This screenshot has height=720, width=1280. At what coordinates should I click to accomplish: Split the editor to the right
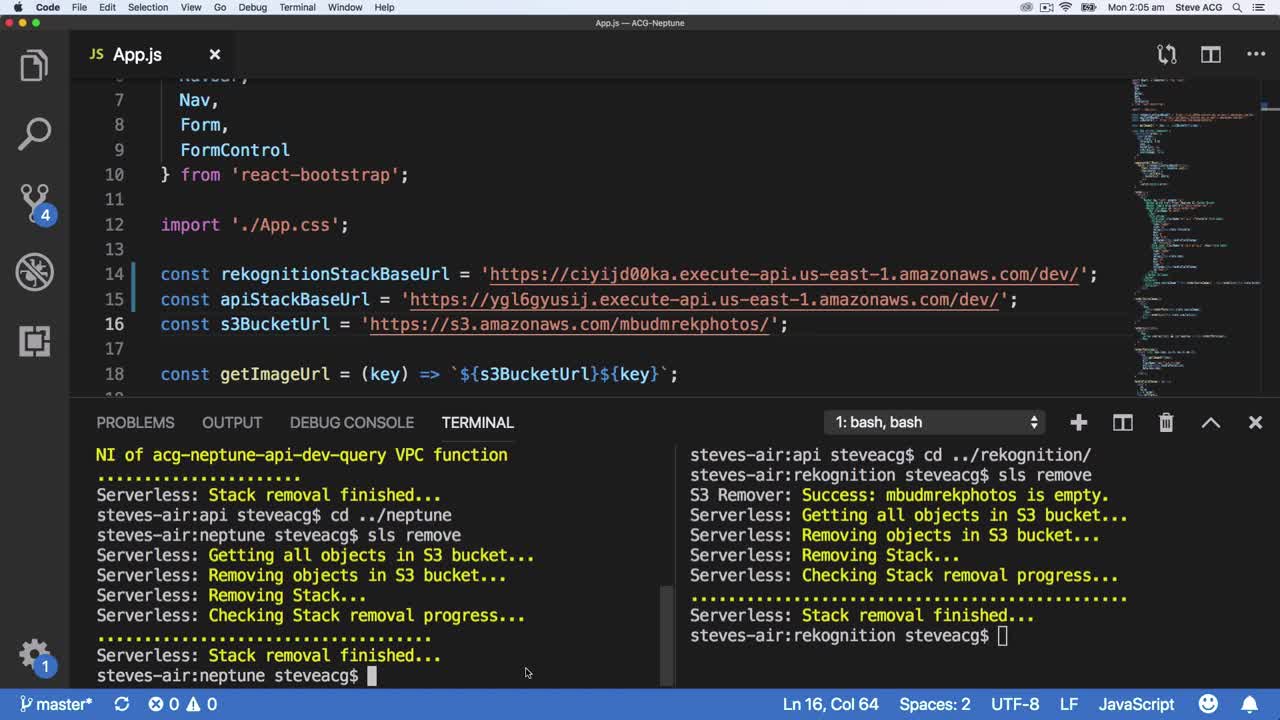1211,55
